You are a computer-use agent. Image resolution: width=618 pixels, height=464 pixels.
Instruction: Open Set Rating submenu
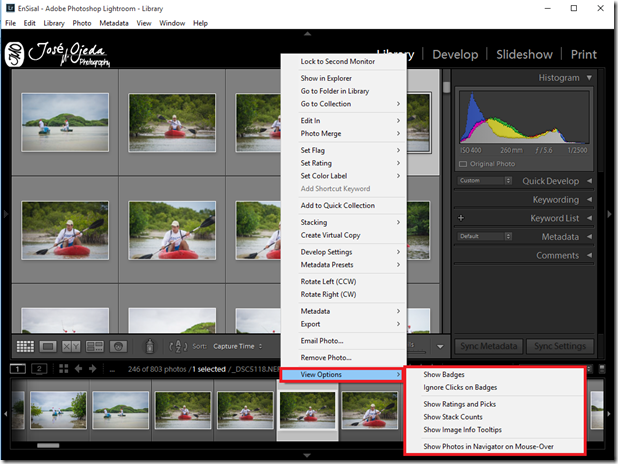[x=344, y=163]
